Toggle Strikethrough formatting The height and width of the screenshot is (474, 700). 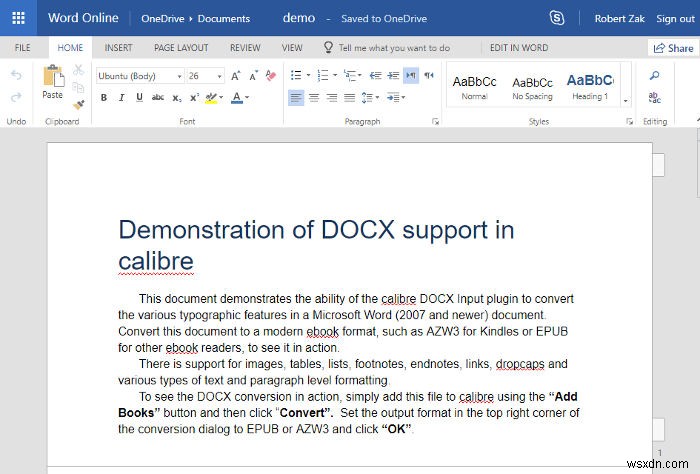[158, 97]
